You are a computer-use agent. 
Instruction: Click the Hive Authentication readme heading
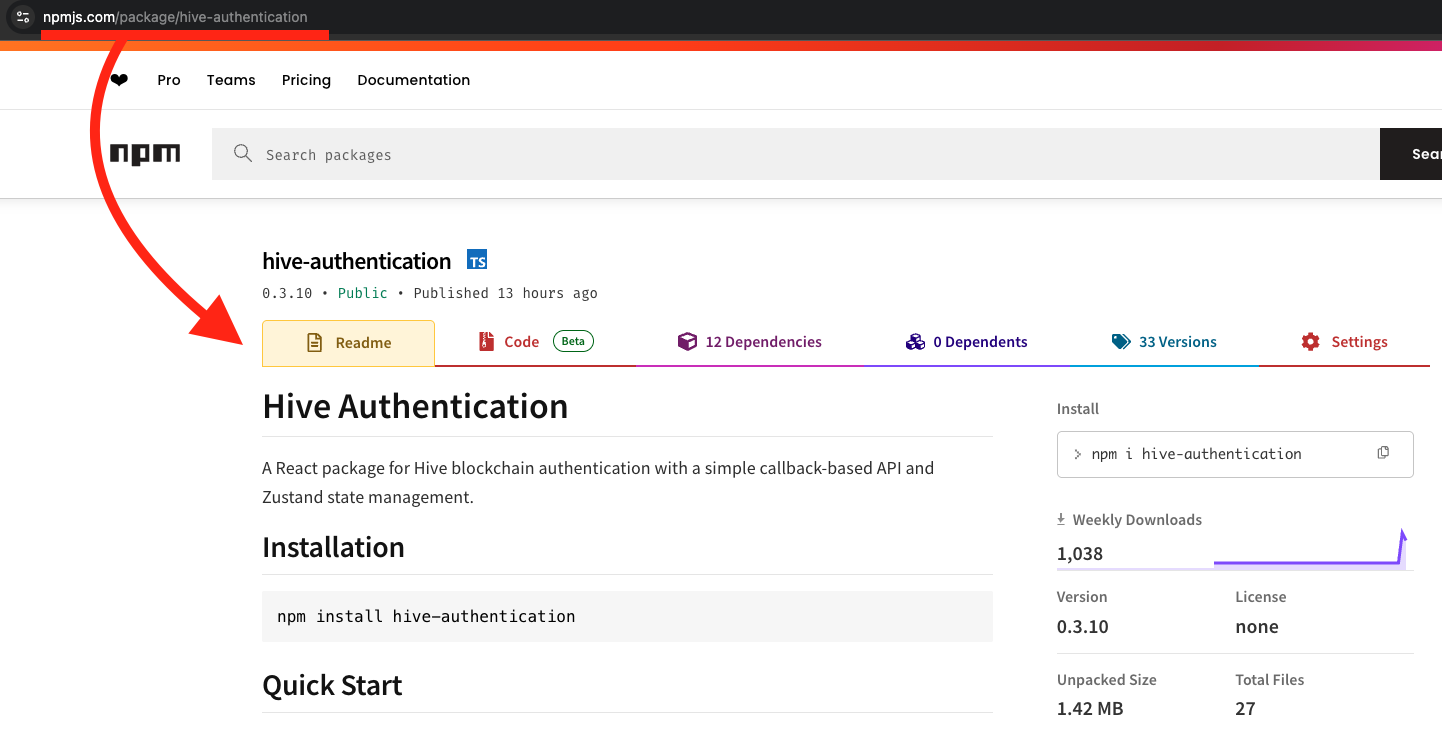point(415,406)
